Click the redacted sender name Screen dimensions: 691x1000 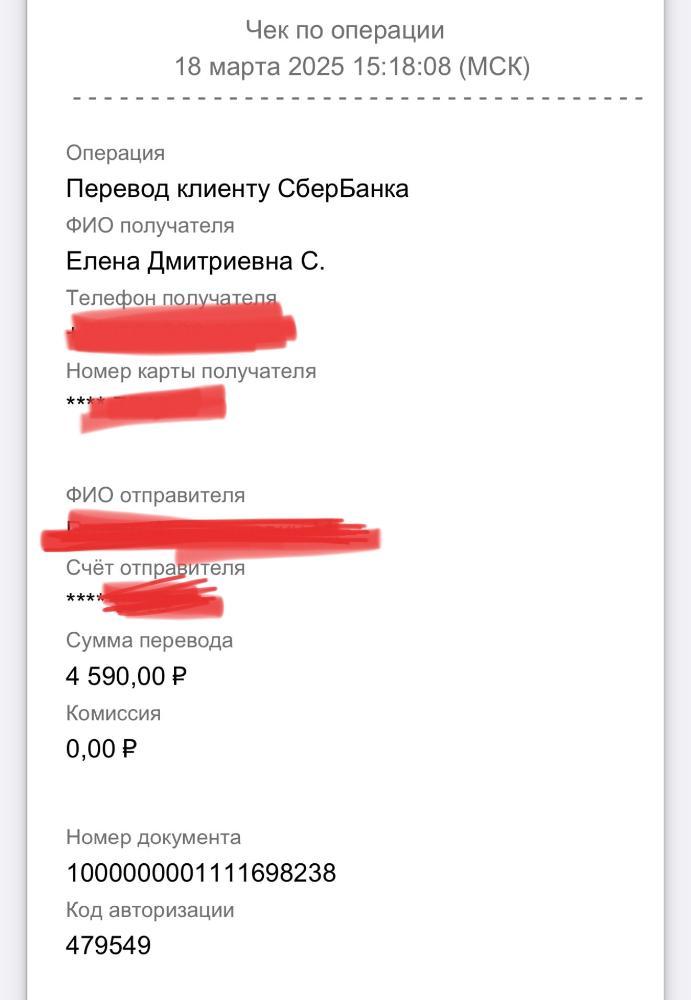[211, 533]
